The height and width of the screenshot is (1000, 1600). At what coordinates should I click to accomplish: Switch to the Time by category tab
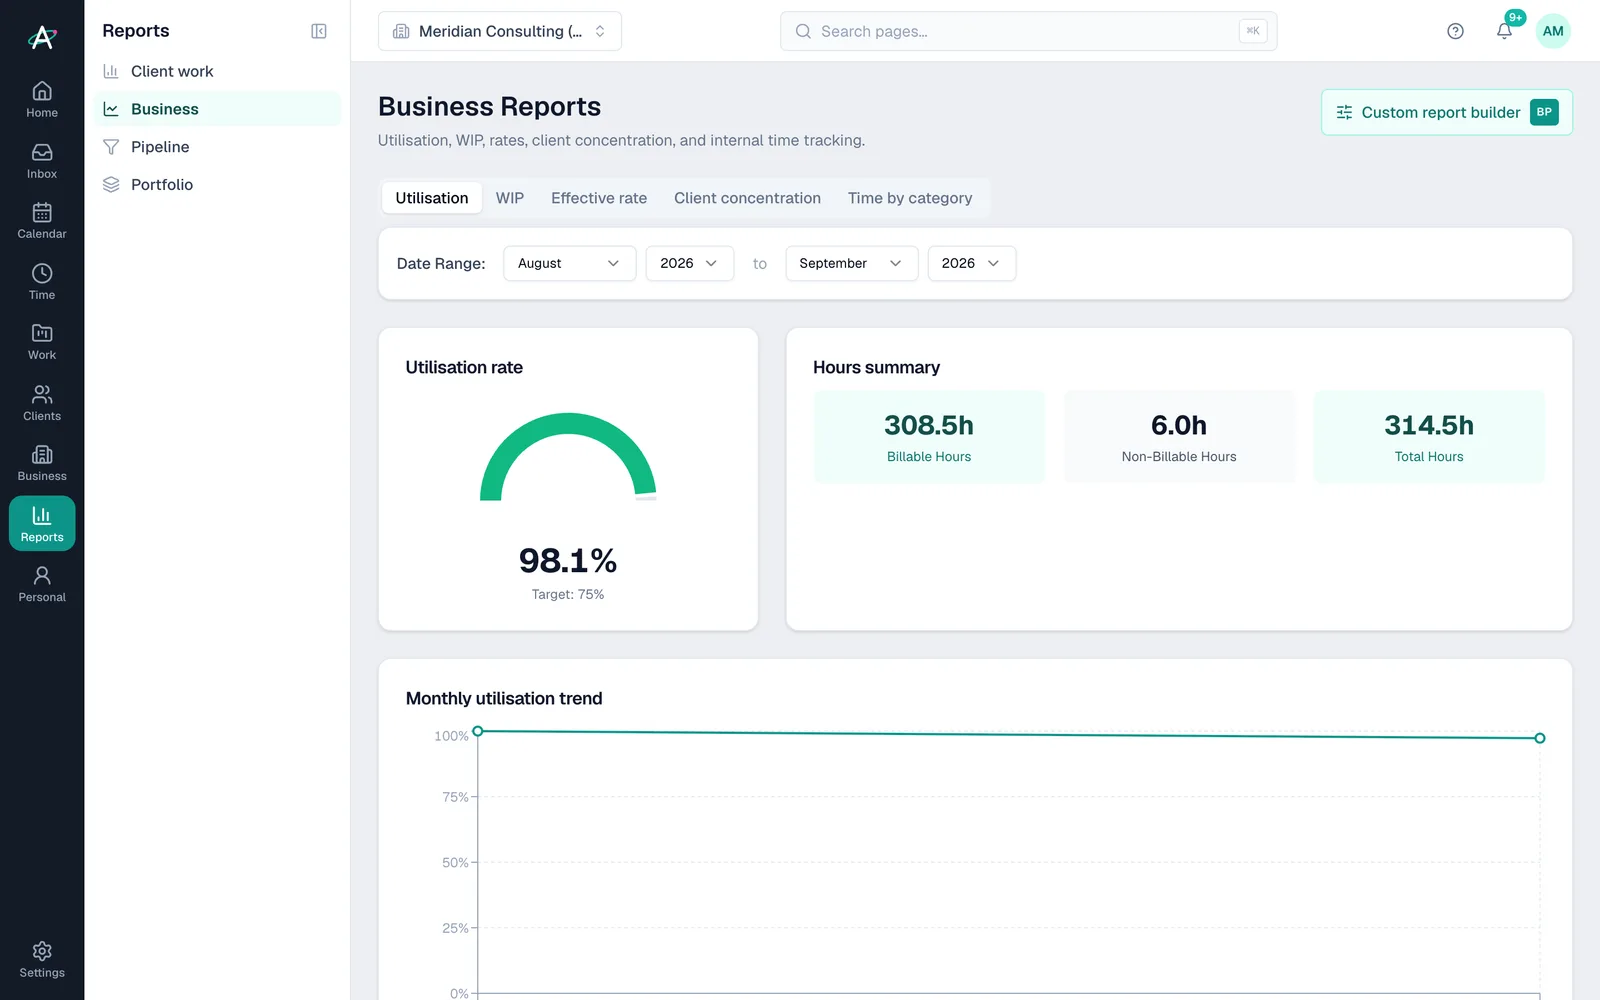(x=910, y=198)
